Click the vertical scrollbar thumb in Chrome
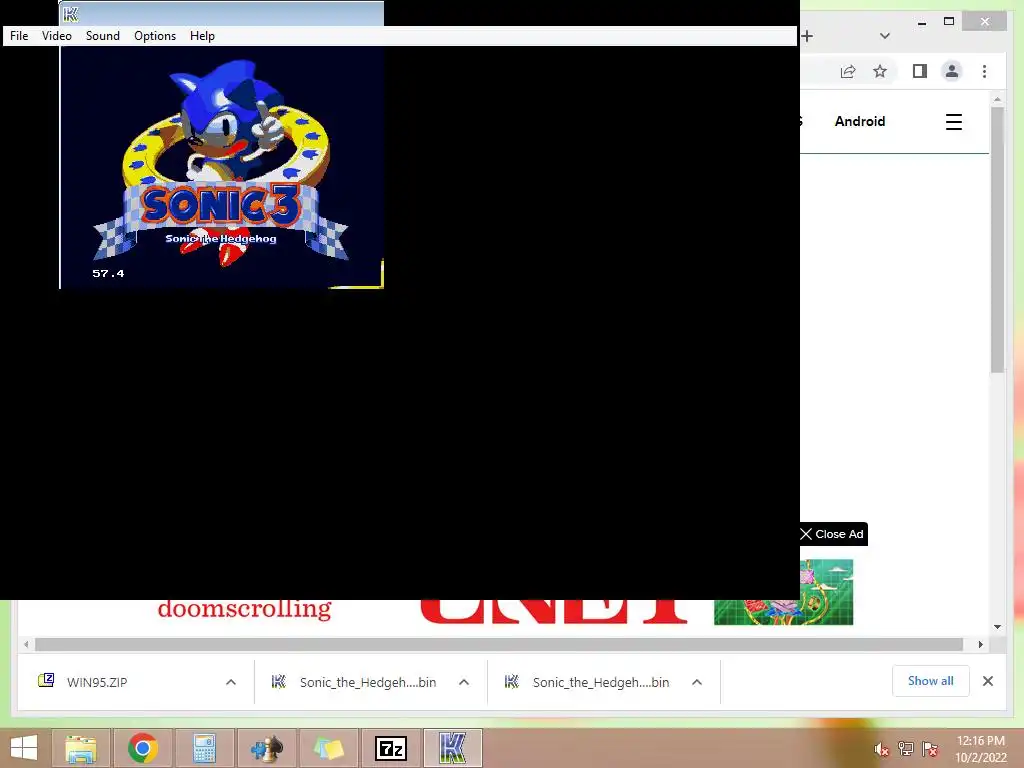Viewport: 1024px width, 768px height. click(997, 239)
